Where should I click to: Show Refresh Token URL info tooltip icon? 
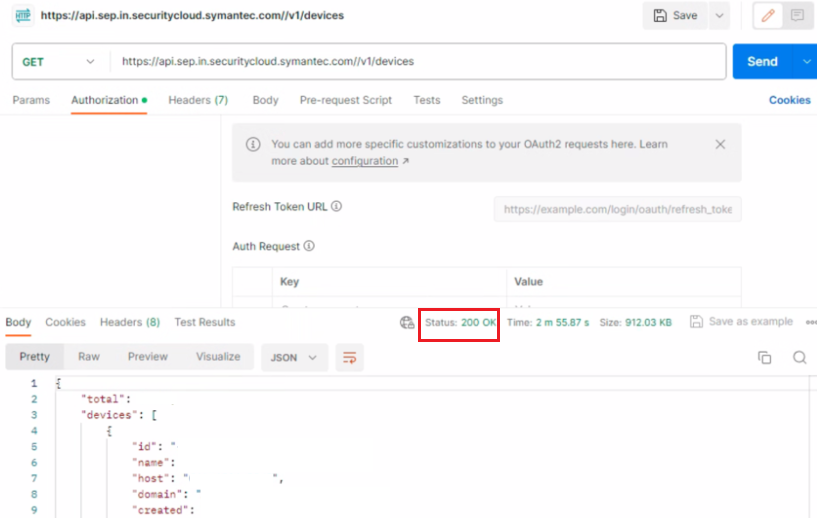[x=337, y=206]
